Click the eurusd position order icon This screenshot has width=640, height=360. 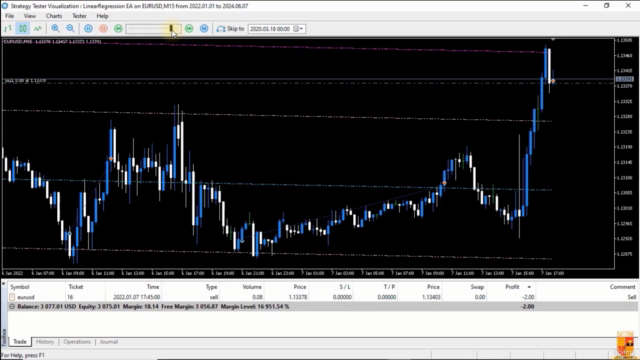point(12,297)
